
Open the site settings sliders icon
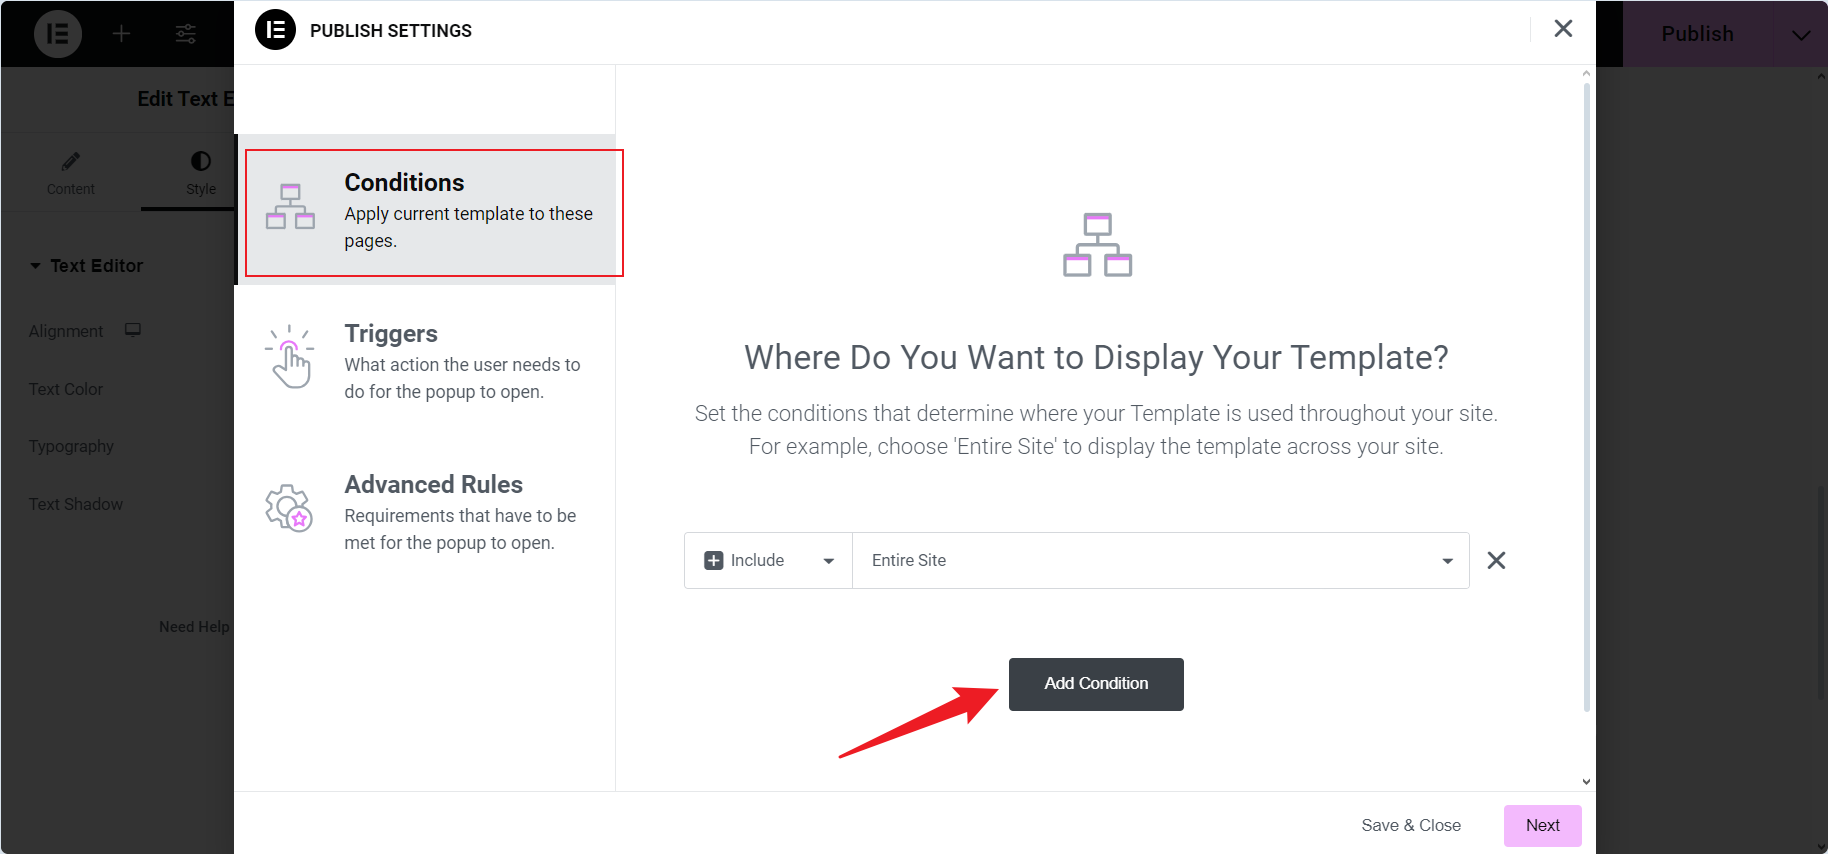tap(186, 34)
